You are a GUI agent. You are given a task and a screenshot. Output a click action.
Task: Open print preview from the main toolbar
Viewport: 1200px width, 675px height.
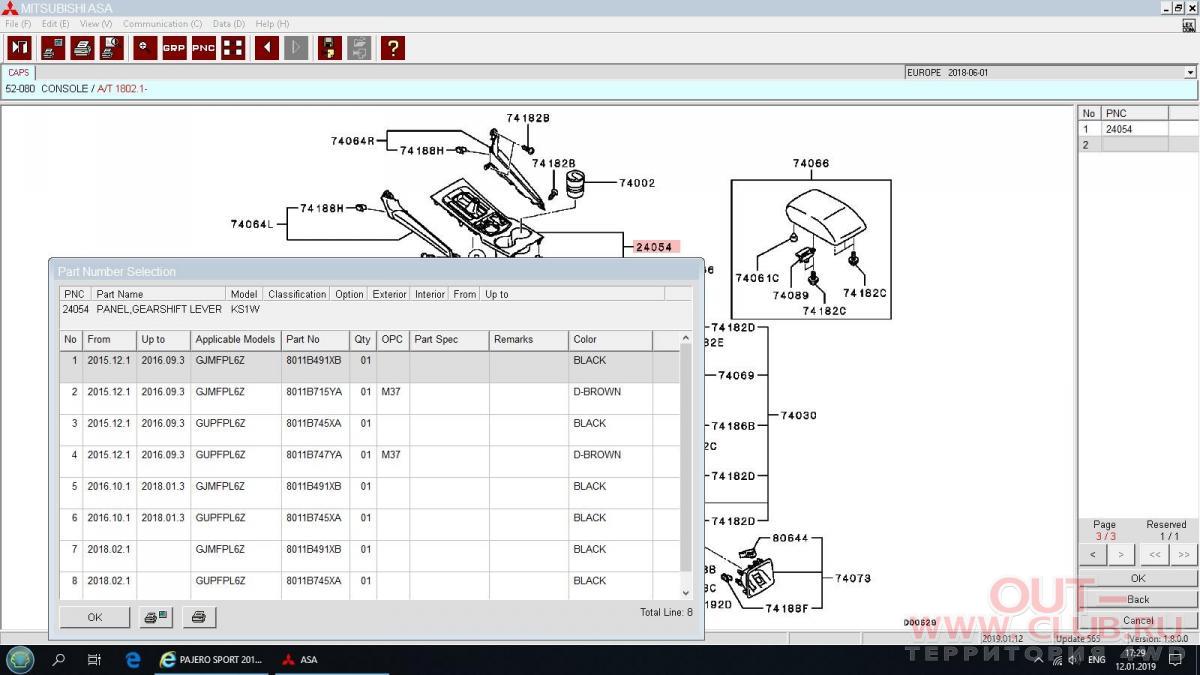[111, 47]
